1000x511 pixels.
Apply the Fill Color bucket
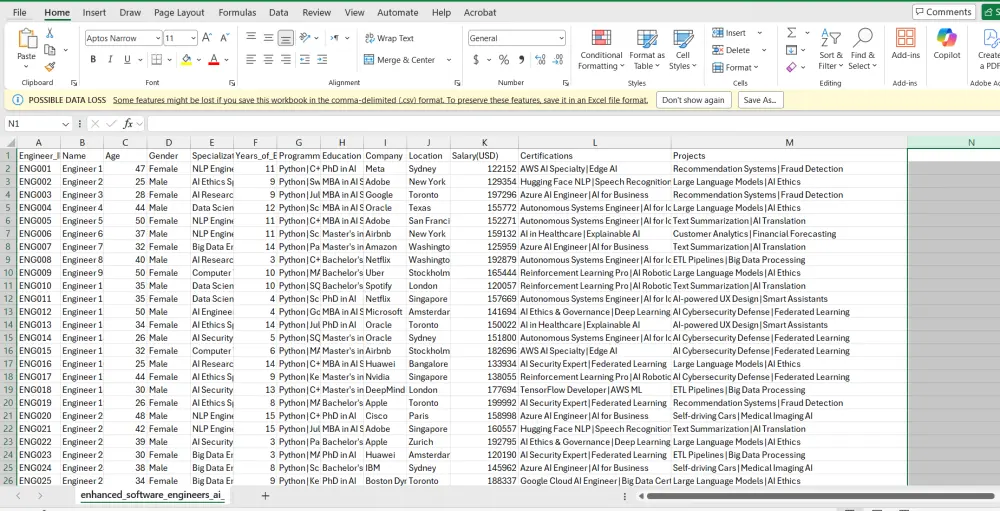(x=186, y=59)
